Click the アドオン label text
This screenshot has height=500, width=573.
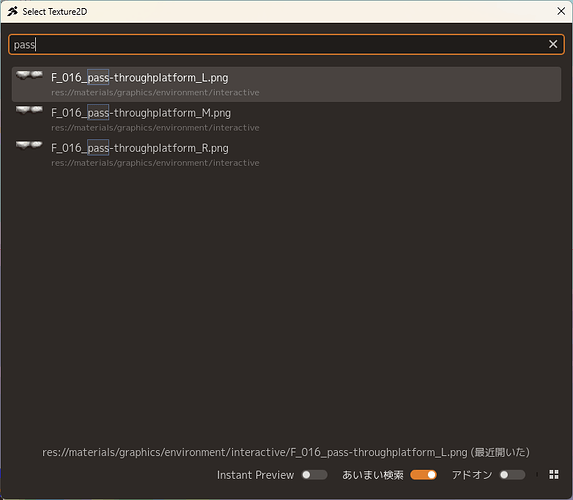coord(472,475)
